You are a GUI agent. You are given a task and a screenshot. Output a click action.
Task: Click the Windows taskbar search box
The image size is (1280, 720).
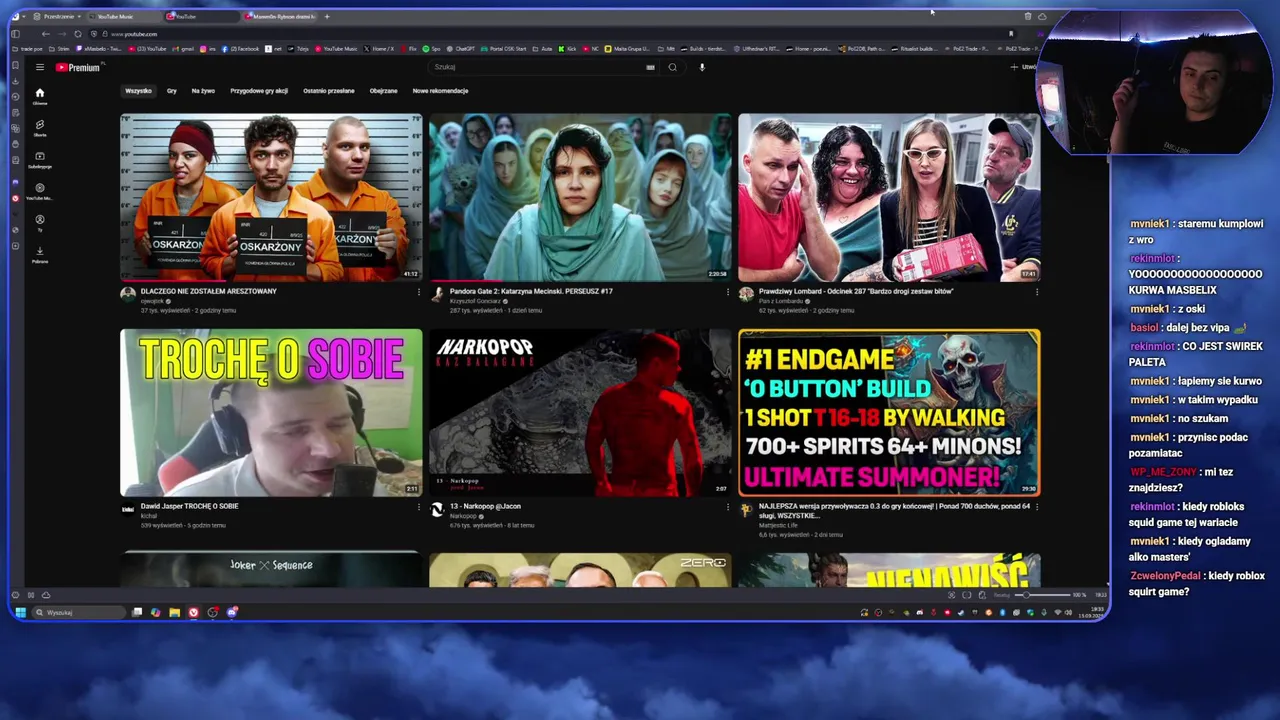pos(78,612)
